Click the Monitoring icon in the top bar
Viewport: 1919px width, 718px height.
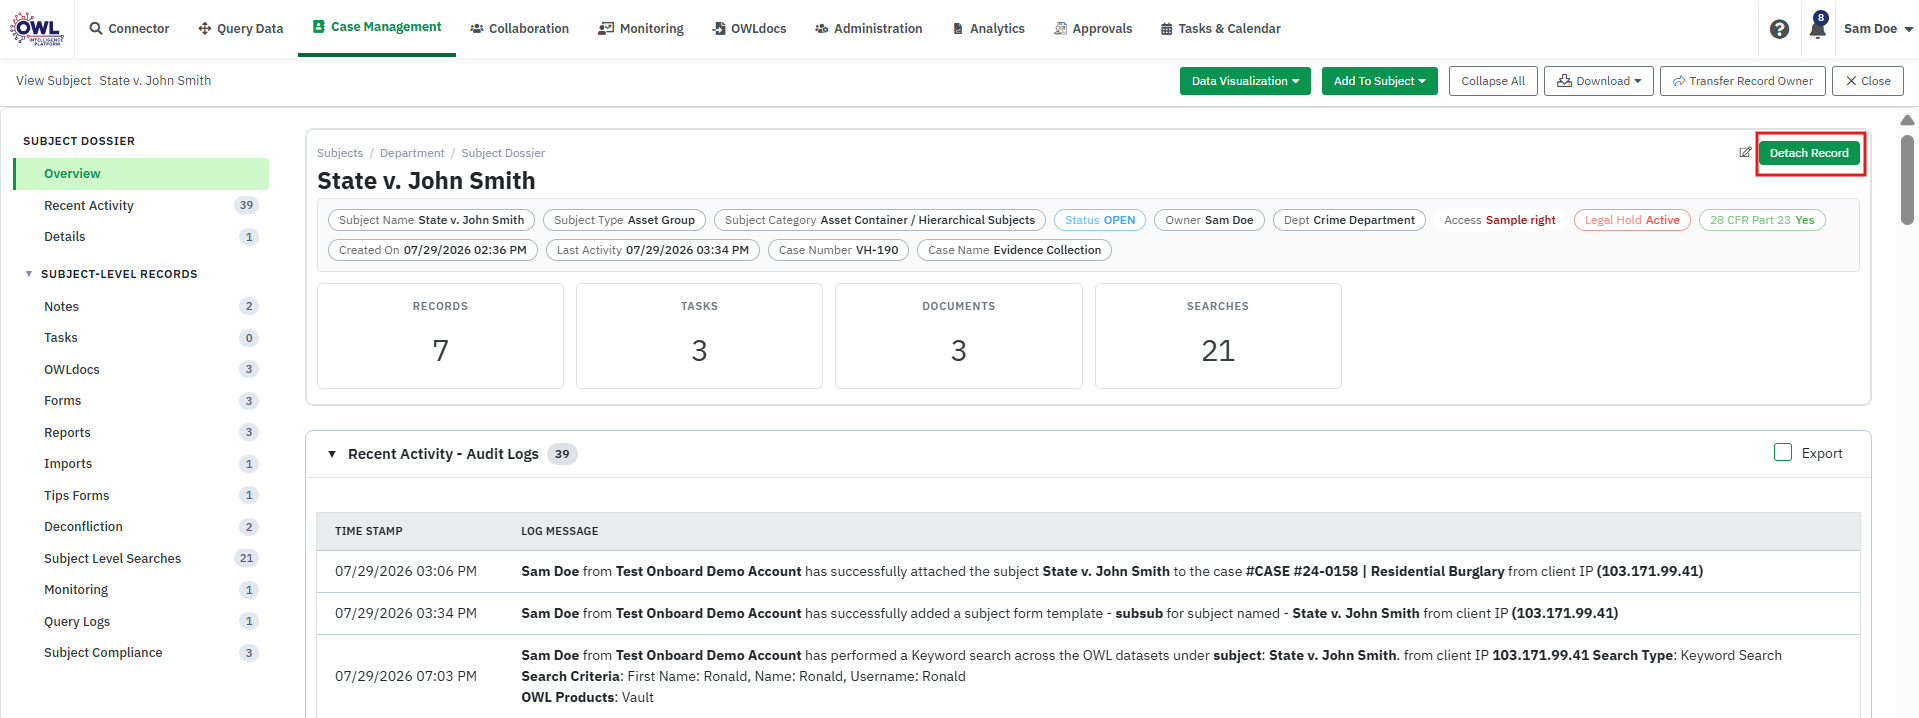606,28
